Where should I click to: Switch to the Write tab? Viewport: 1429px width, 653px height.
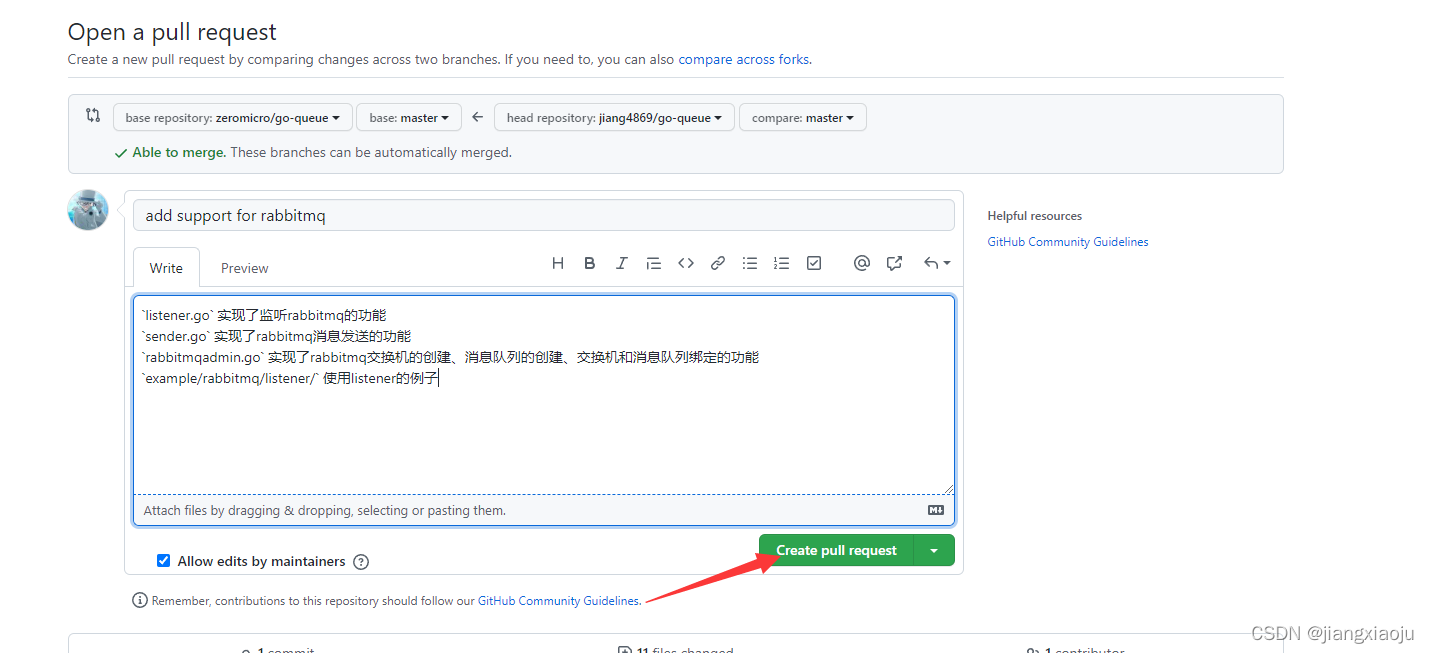(x=166, y=268)
